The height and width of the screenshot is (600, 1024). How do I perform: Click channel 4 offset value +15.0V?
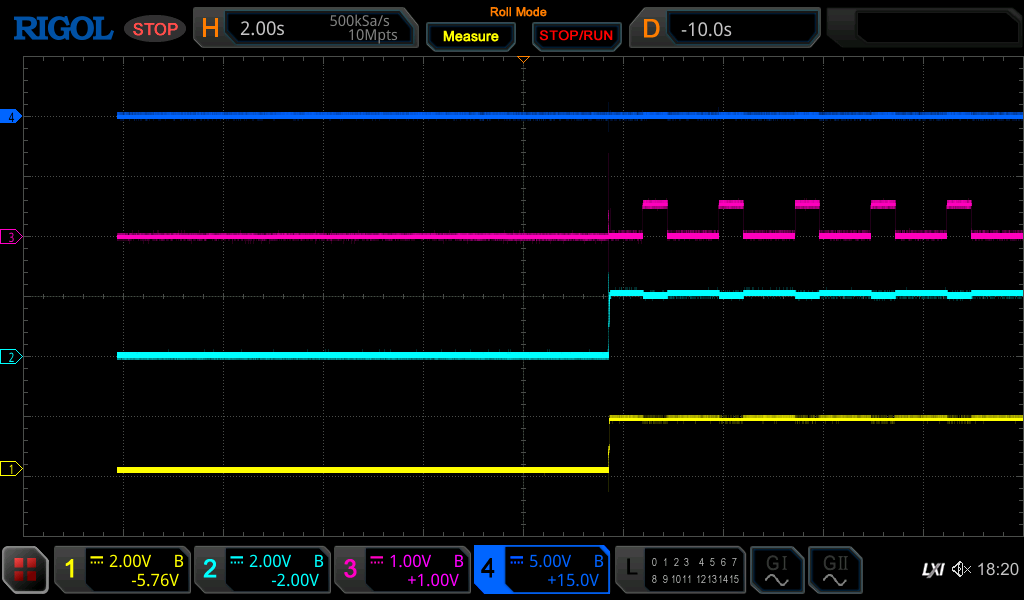(573, 580)
